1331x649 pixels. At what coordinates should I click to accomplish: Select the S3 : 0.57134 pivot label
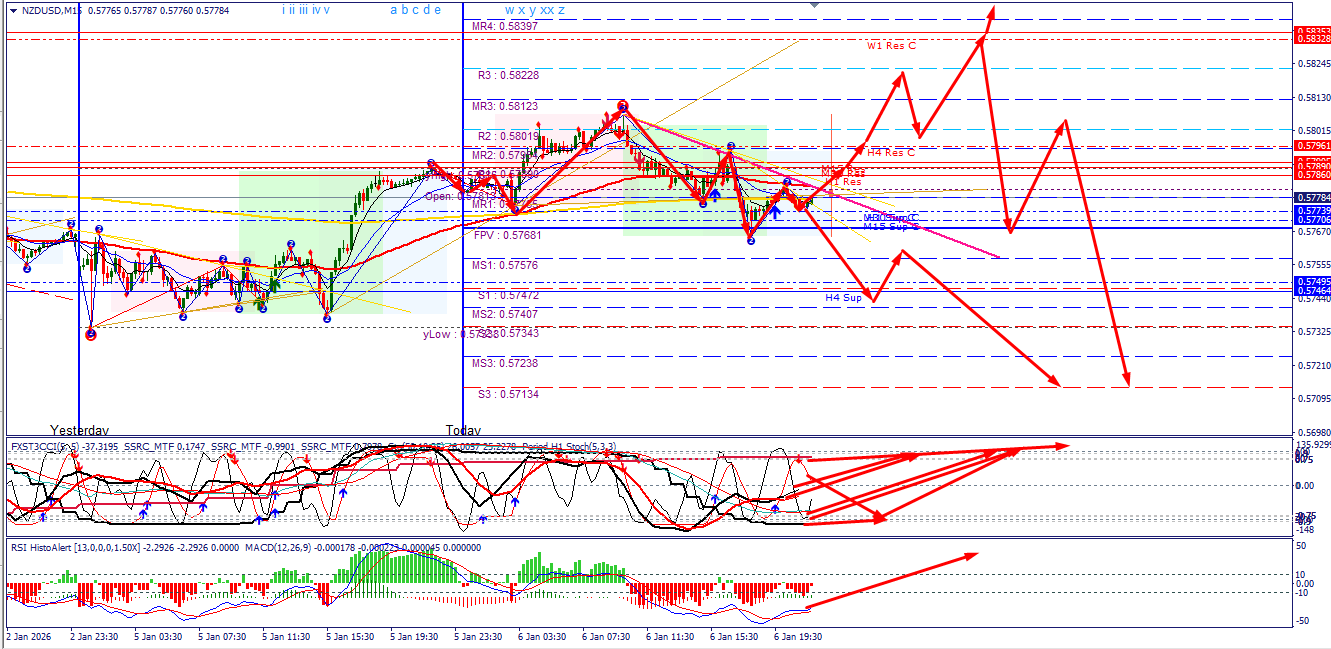(509, 394)
